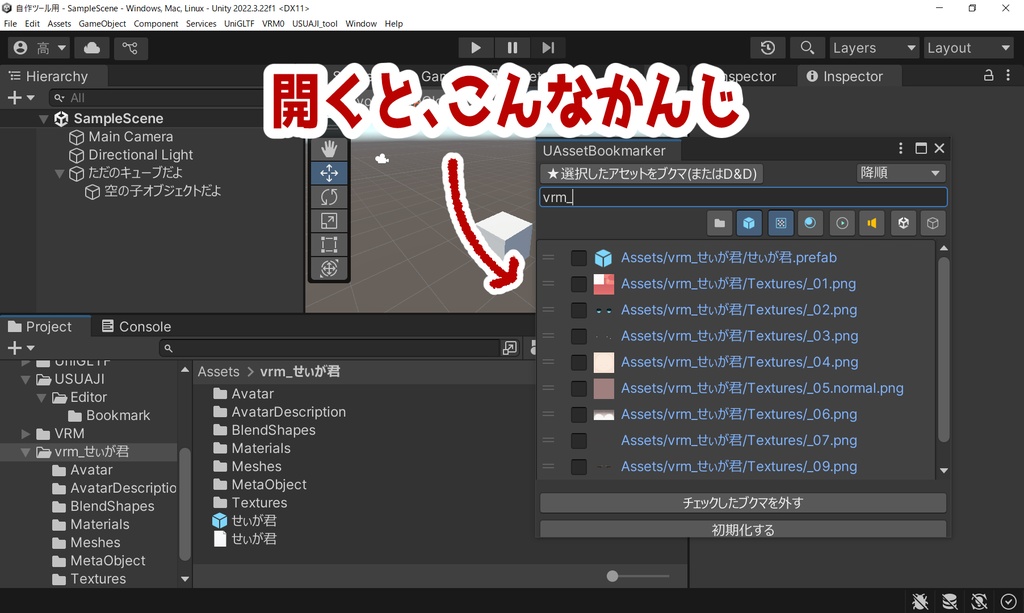Check the bookmark for _05.normal.png
Image resolution: width=1024 pixels, height=613 pixels.
tap(578, 388)
